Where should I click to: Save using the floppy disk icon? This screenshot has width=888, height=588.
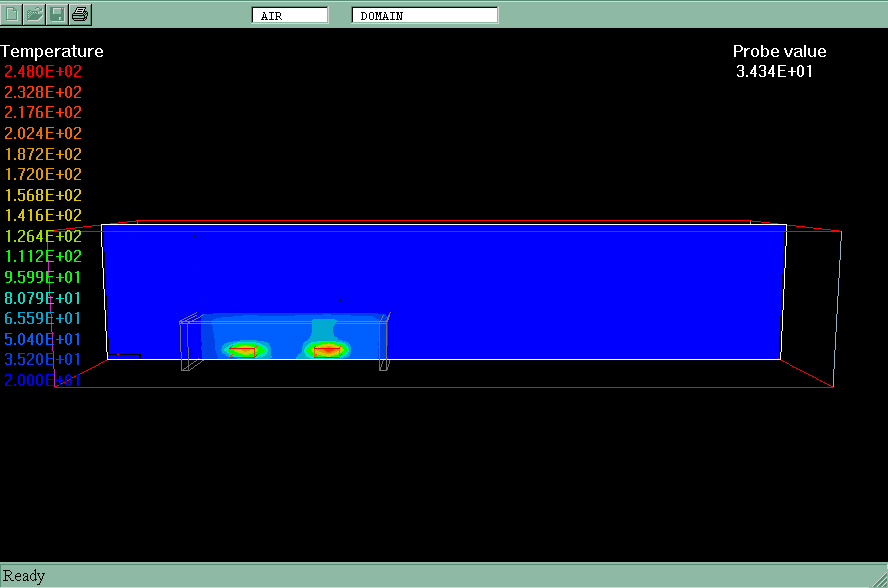(x=58, y=14)
